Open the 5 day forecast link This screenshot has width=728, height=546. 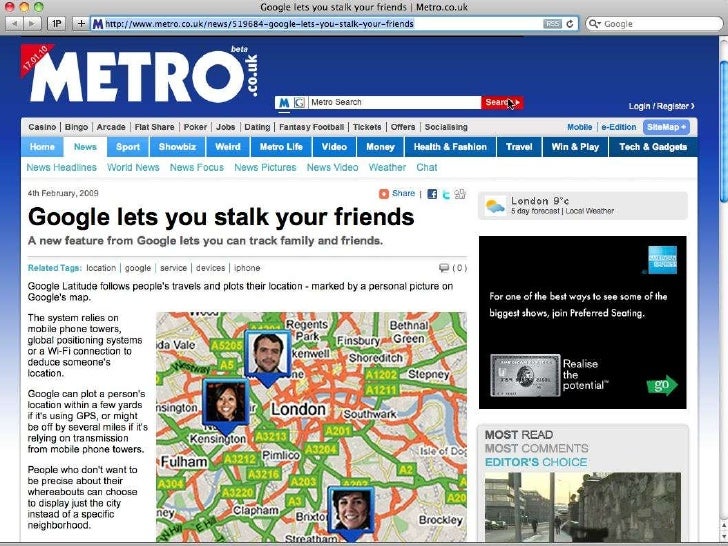(x=535, y=211)
